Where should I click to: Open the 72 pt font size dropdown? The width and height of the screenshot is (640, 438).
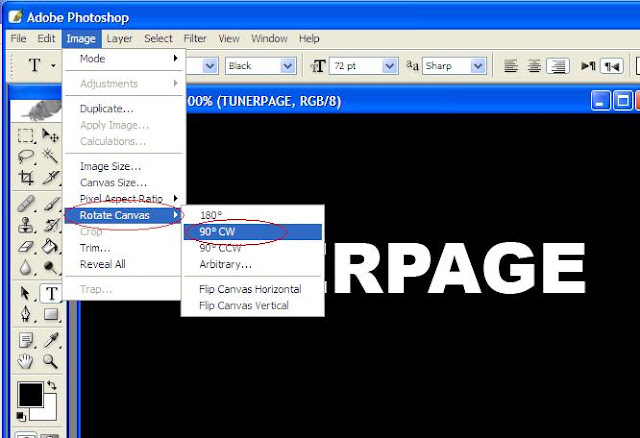pos(390,66)
